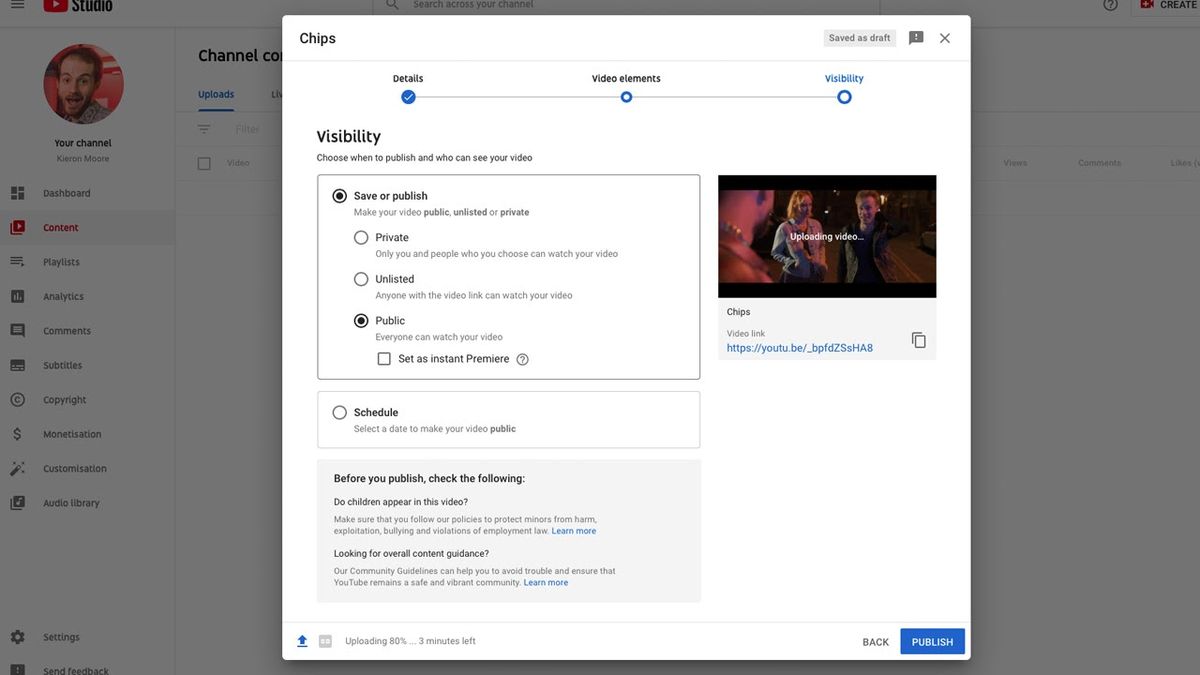
Task: Select the Monetisation sidebar icon
Action: [x=16, y=434]
